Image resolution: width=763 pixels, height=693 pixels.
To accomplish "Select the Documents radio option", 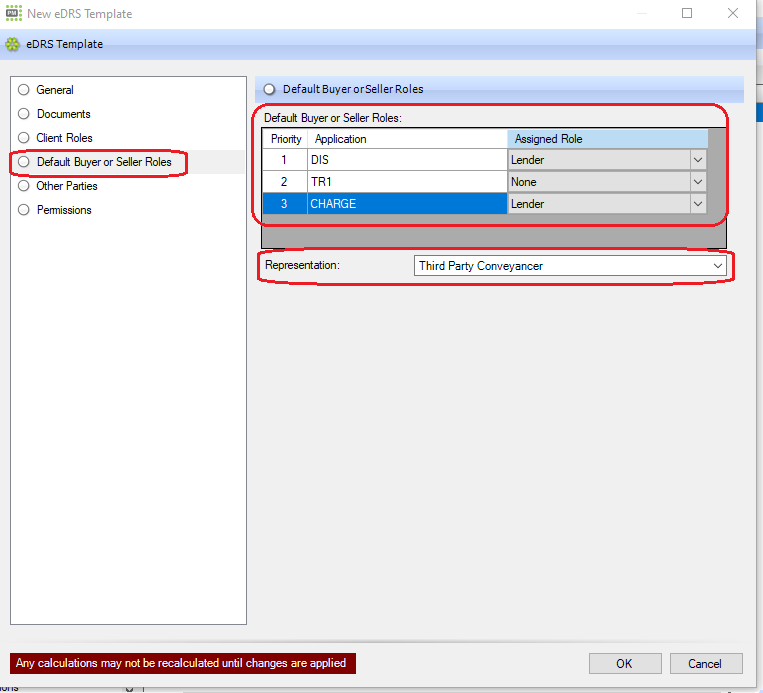I will click(23, 114).
